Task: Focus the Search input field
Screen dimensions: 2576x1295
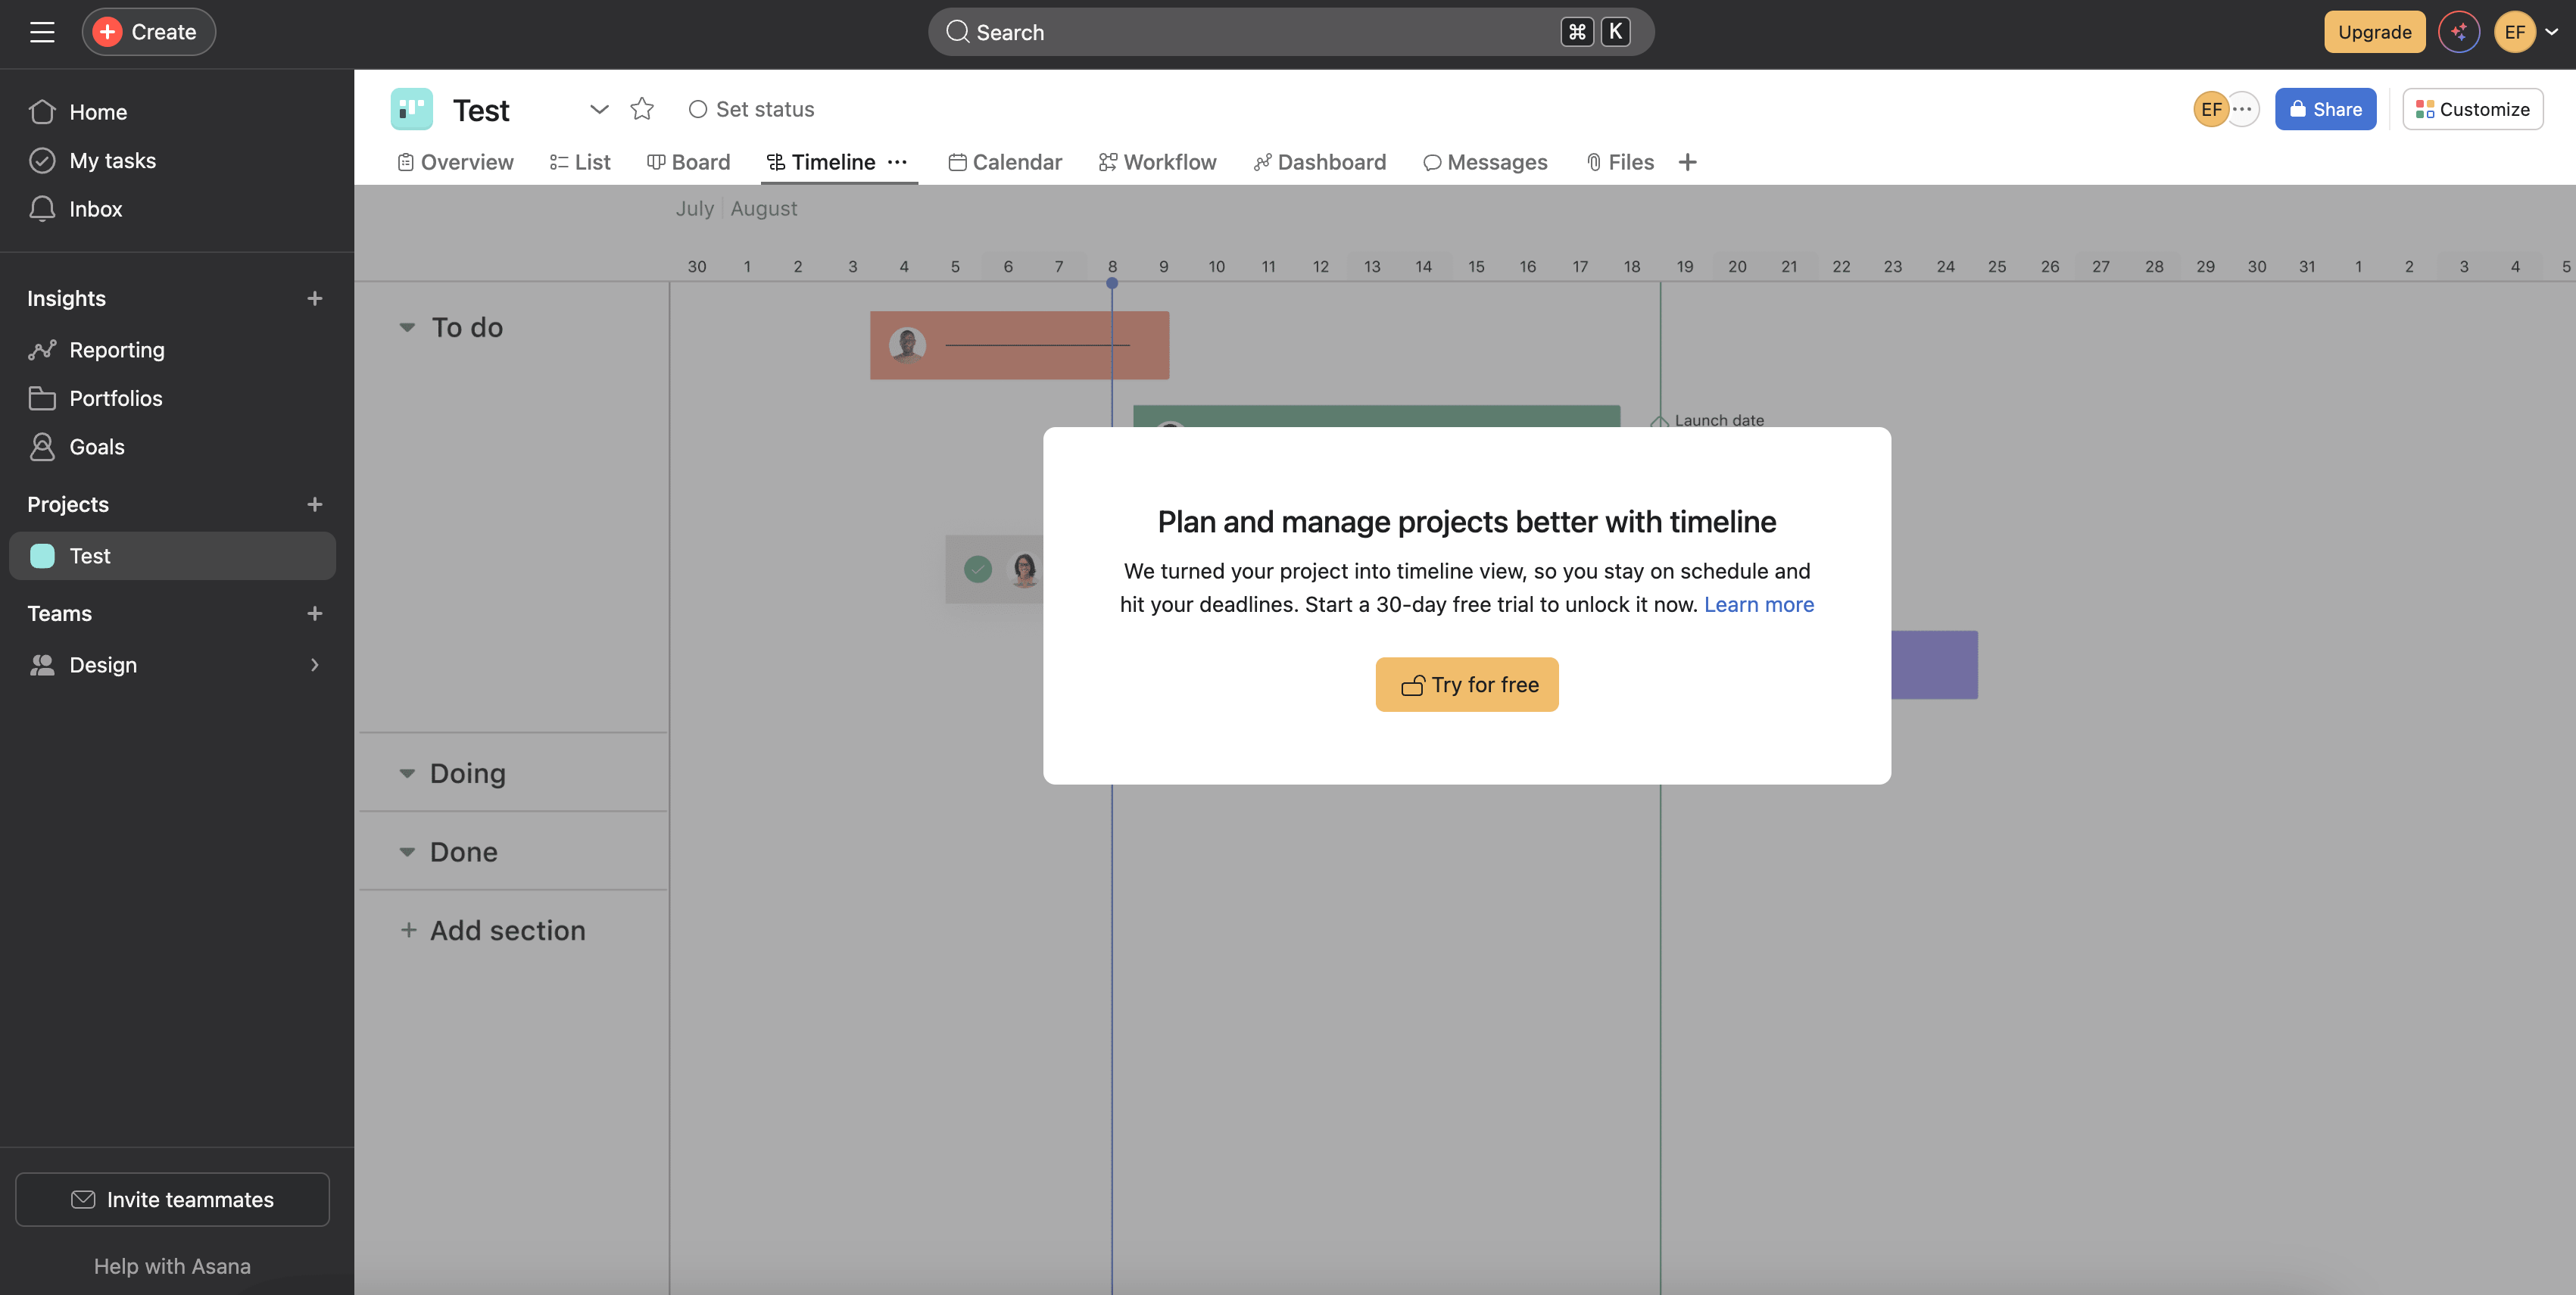Action: (x=1290, y=32)
